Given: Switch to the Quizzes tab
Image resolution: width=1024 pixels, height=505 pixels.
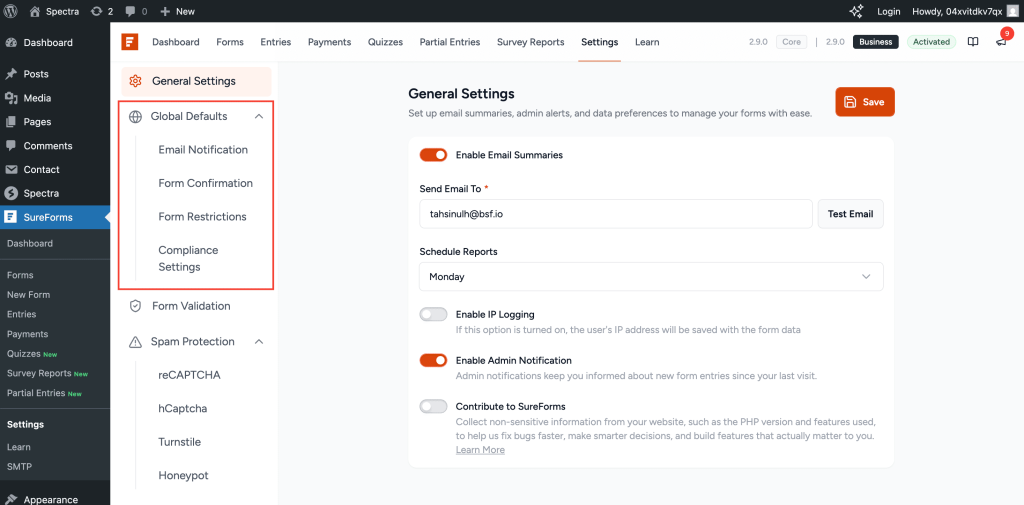Looking at the screenshot, I should 385,42.
